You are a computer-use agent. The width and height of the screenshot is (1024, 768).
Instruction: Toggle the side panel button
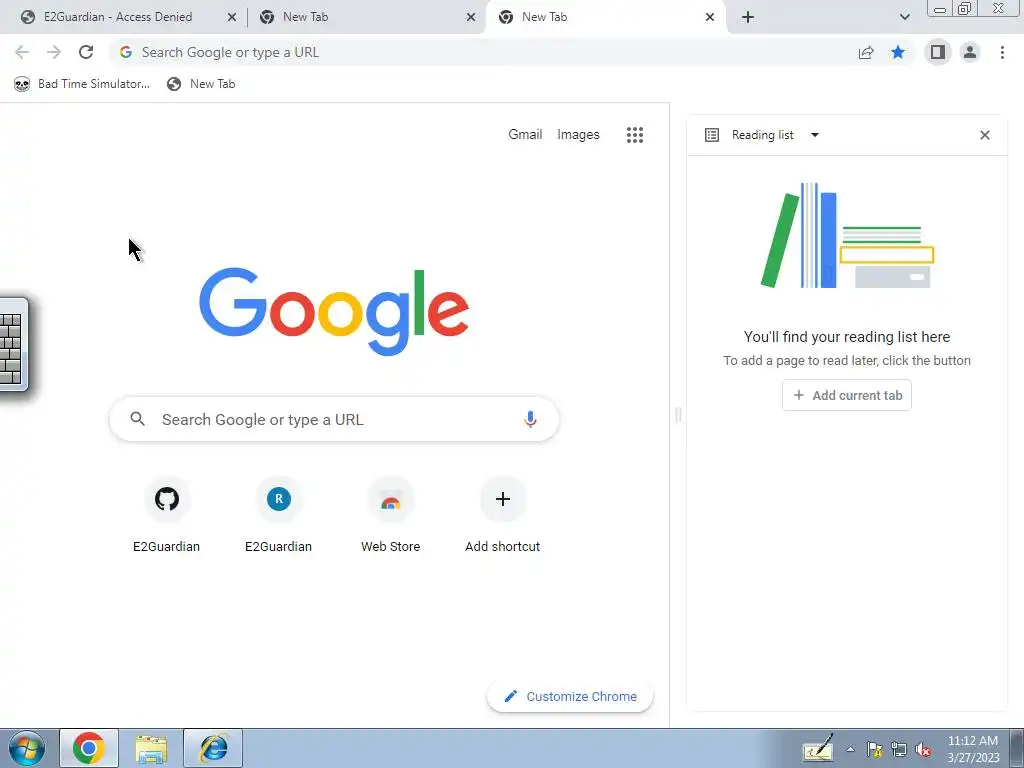click(x=938, y=52)
